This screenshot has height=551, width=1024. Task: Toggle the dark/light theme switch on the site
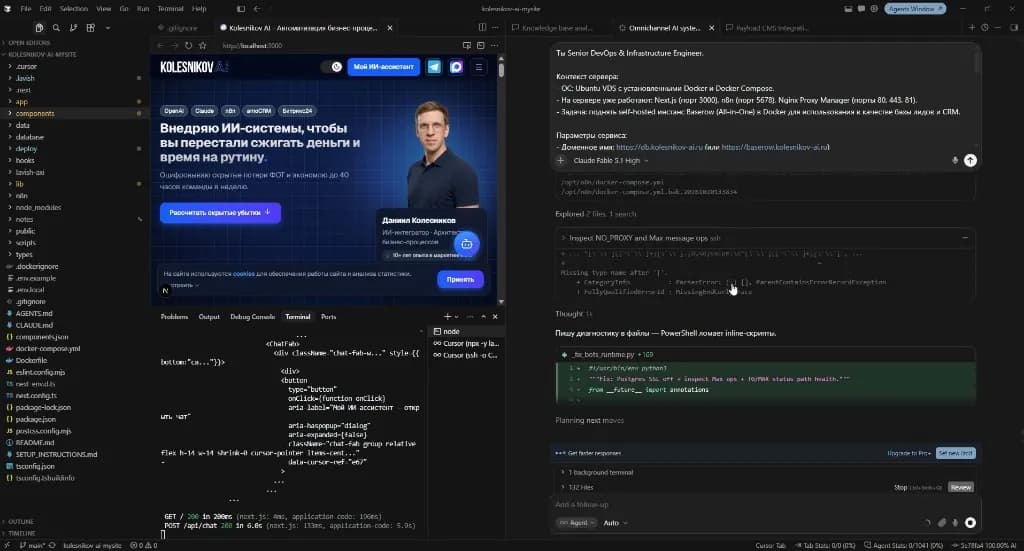click(x=332, y=67)
